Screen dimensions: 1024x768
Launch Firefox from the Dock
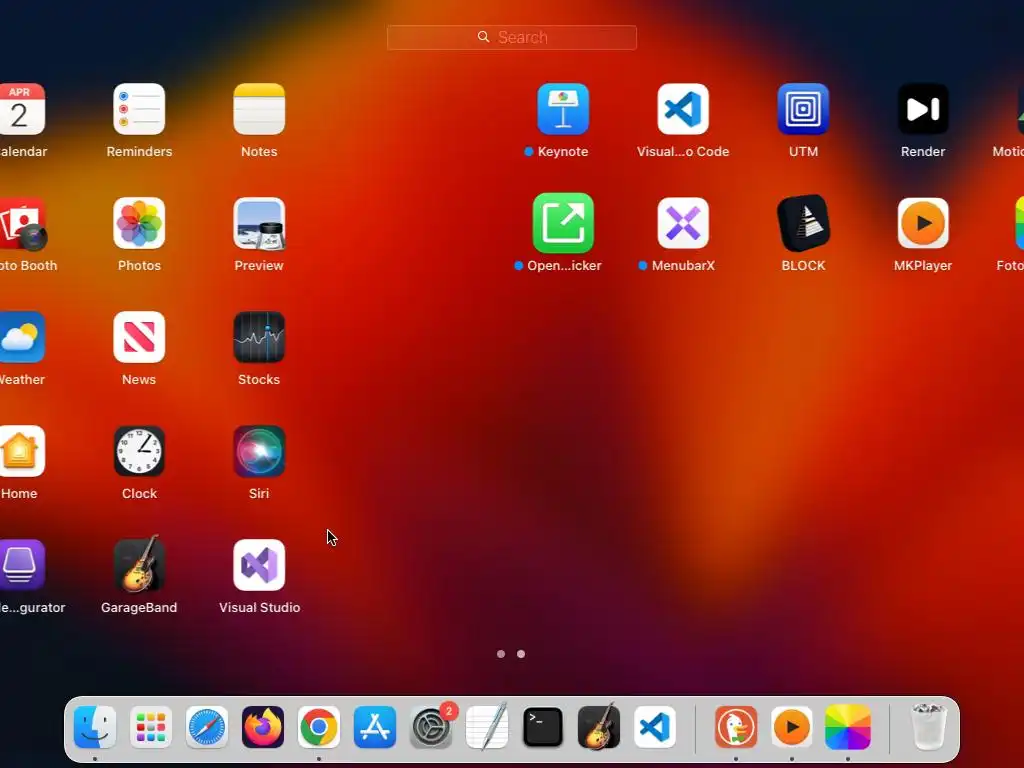click(x=263, y=727)
